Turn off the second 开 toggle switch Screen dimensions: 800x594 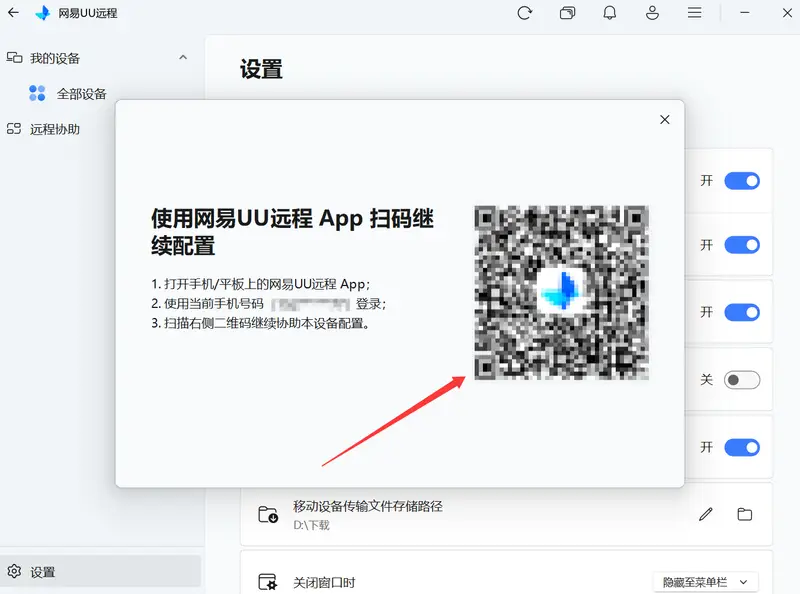(742, 245)
